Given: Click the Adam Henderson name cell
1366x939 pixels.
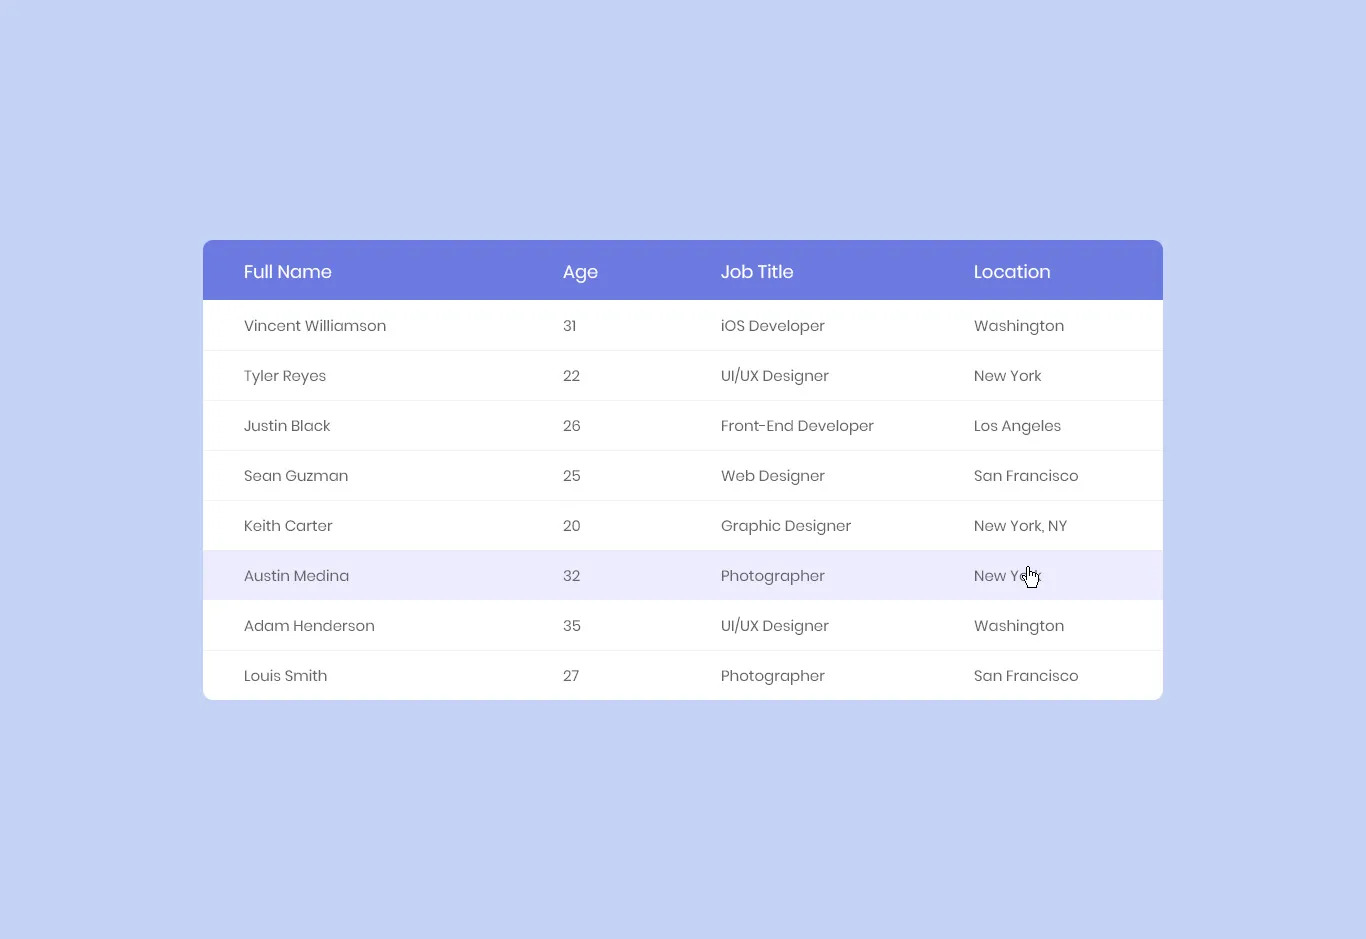Looking at the screenshot, I should [309, 626].
